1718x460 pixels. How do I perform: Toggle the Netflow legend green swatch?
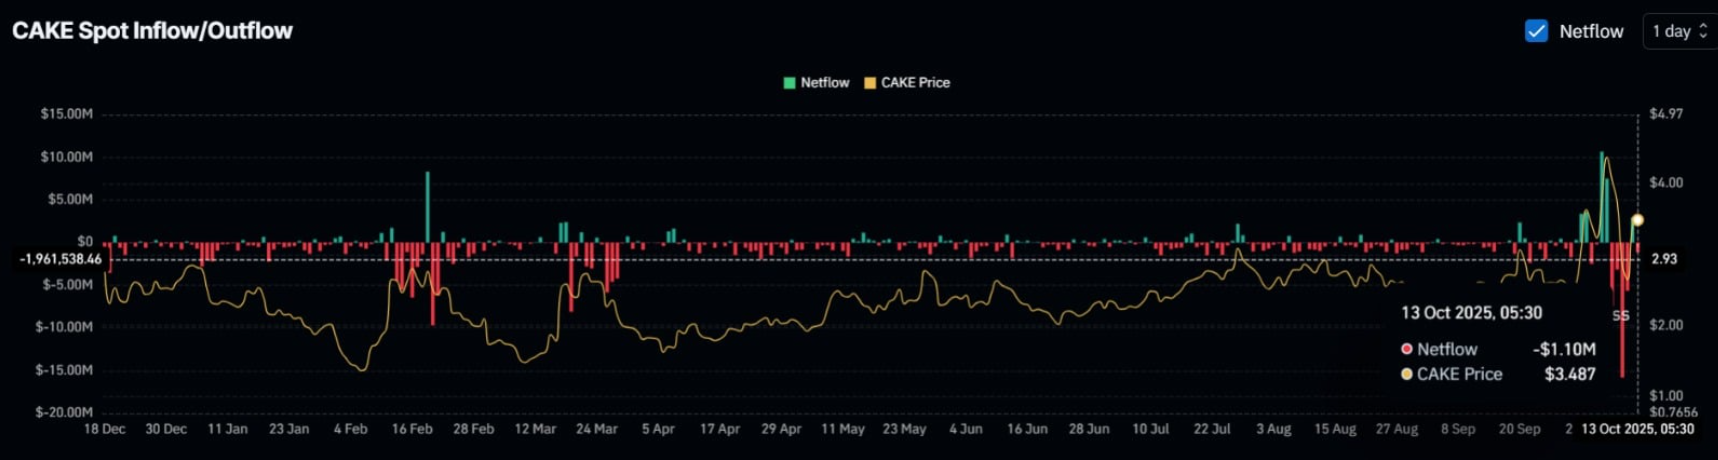[790, 83]
